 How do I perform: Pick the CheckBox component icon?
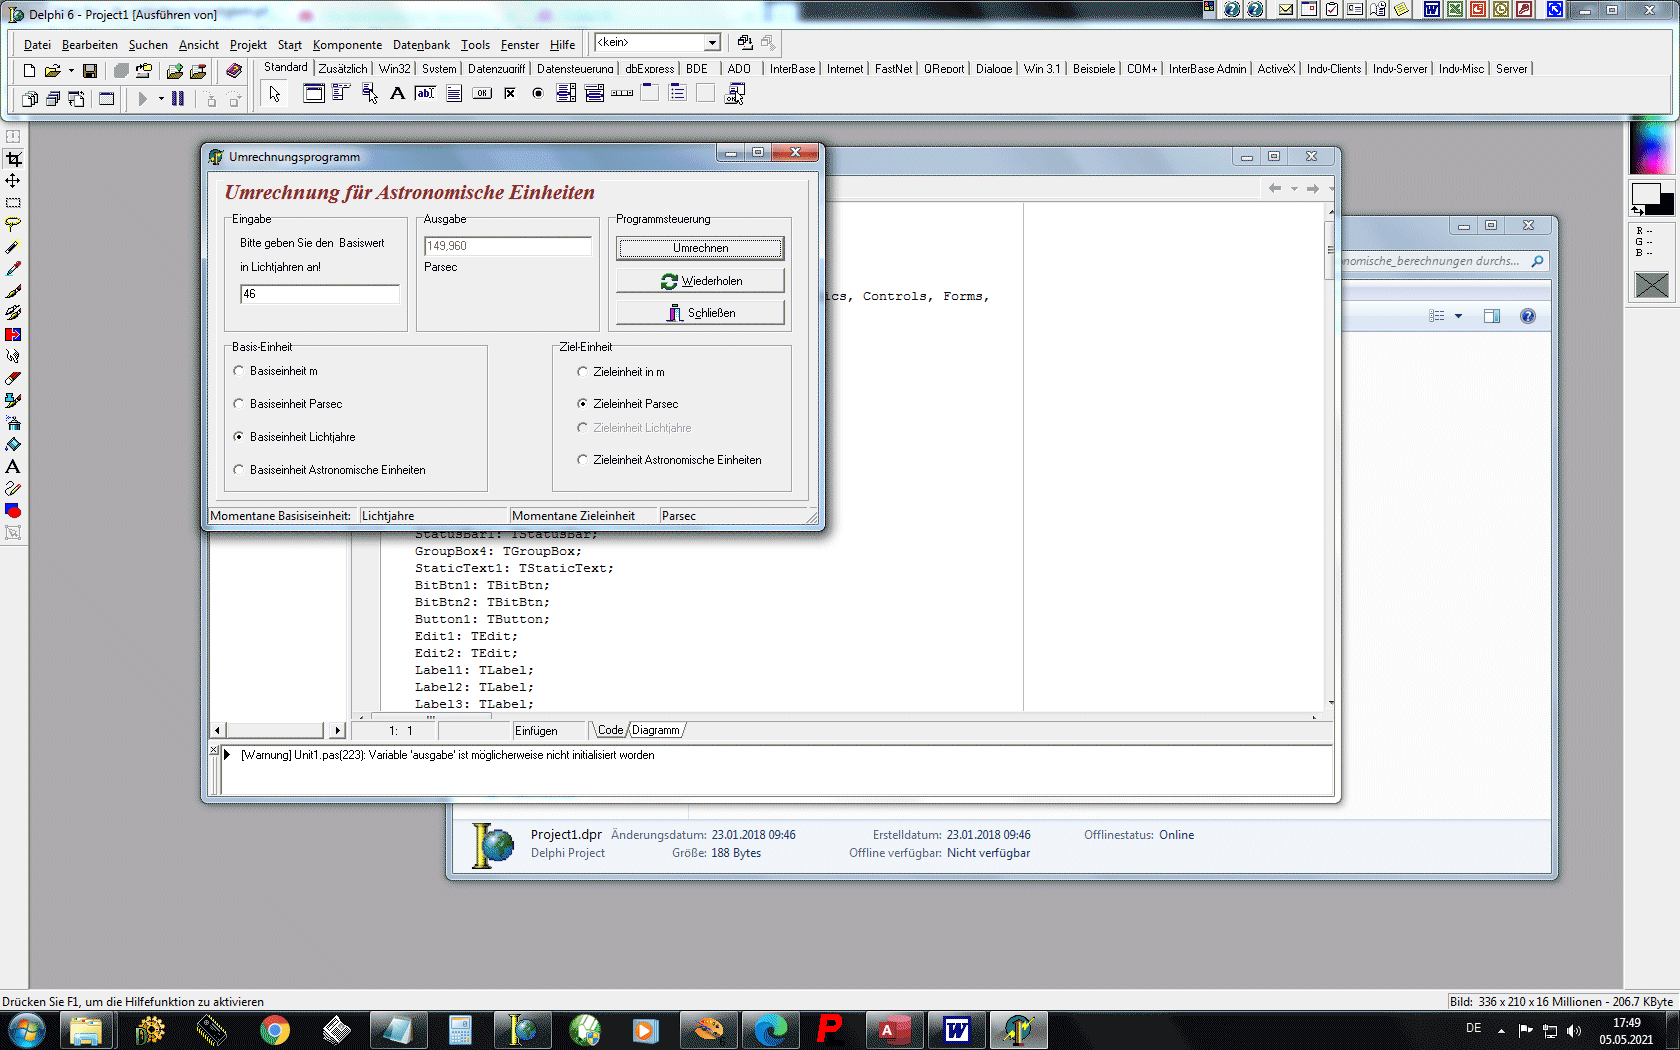[510, 94]
